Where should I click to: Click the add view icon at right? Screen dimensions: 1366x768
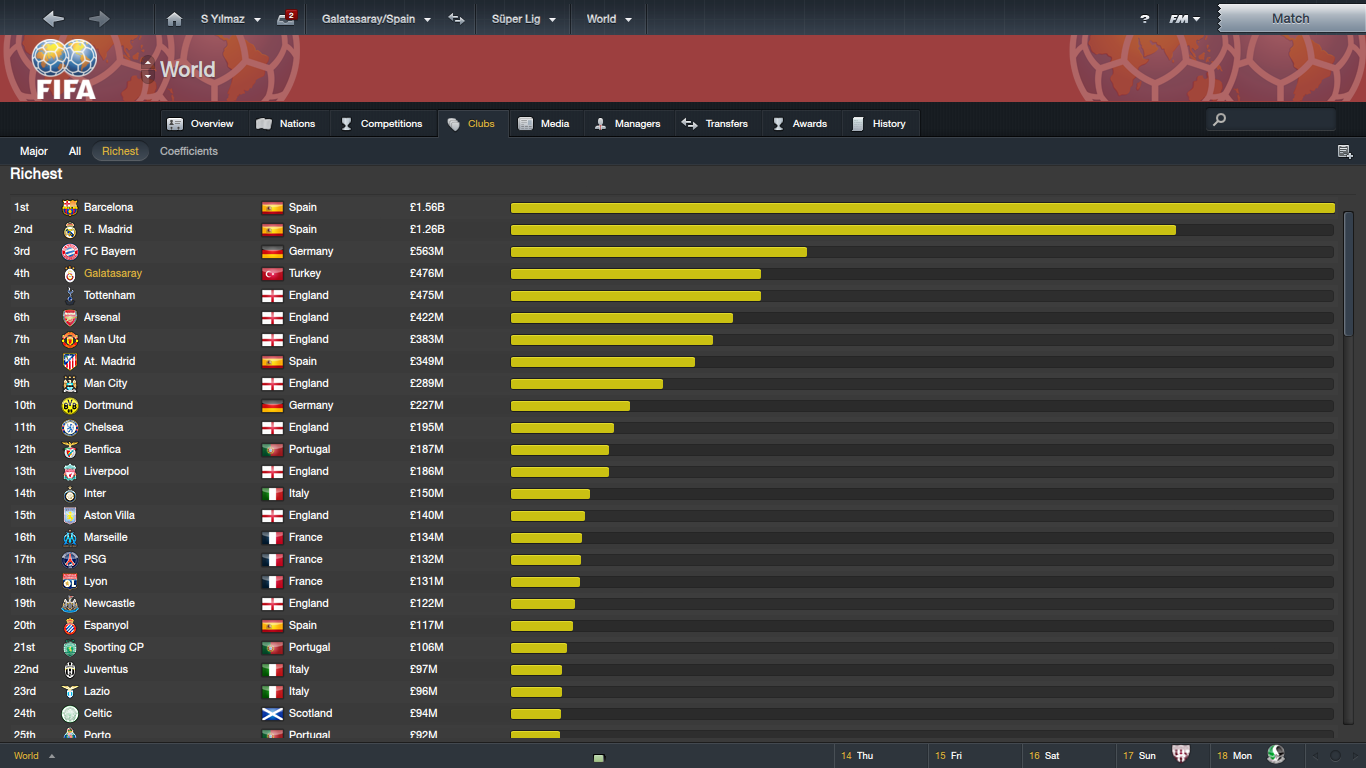tap(1345, 152)
